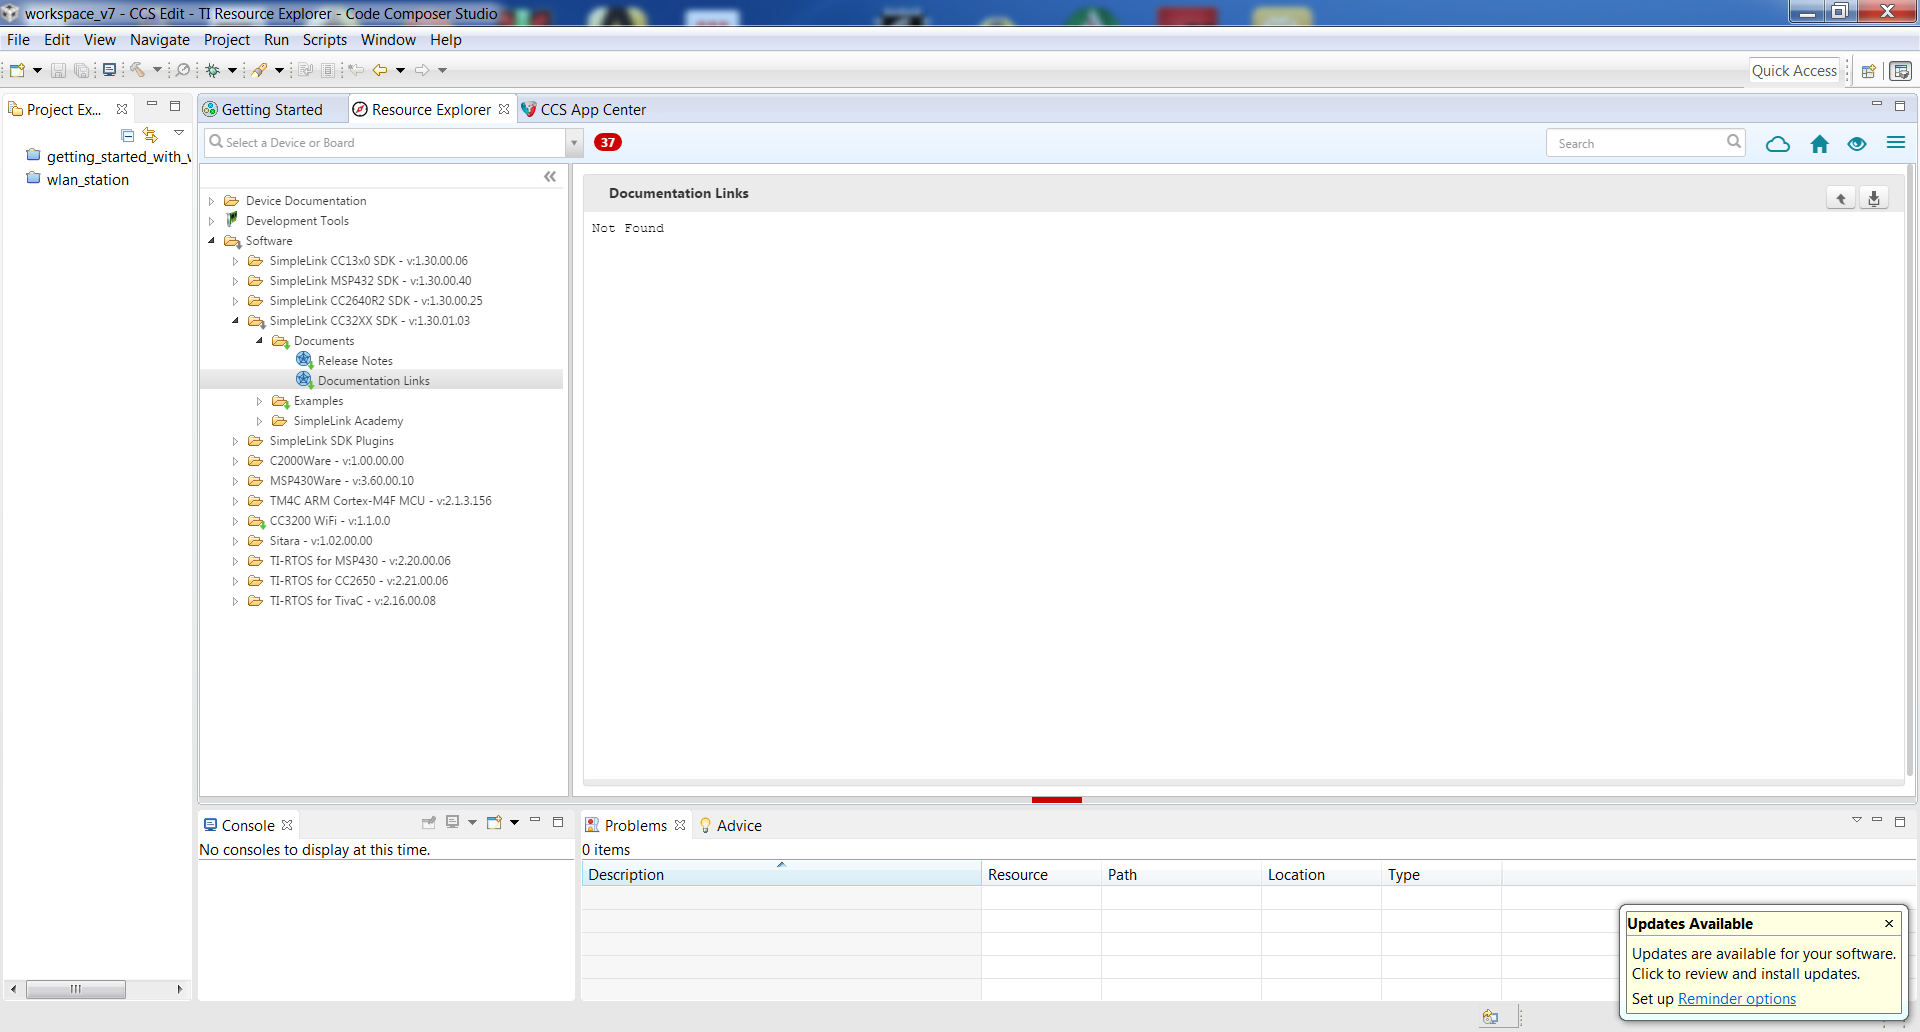This screenshot has height=1032, width=1920.
Task: Select the C2000Ware - v:1.00.00.00 tree item
Action: coord(337,461)
